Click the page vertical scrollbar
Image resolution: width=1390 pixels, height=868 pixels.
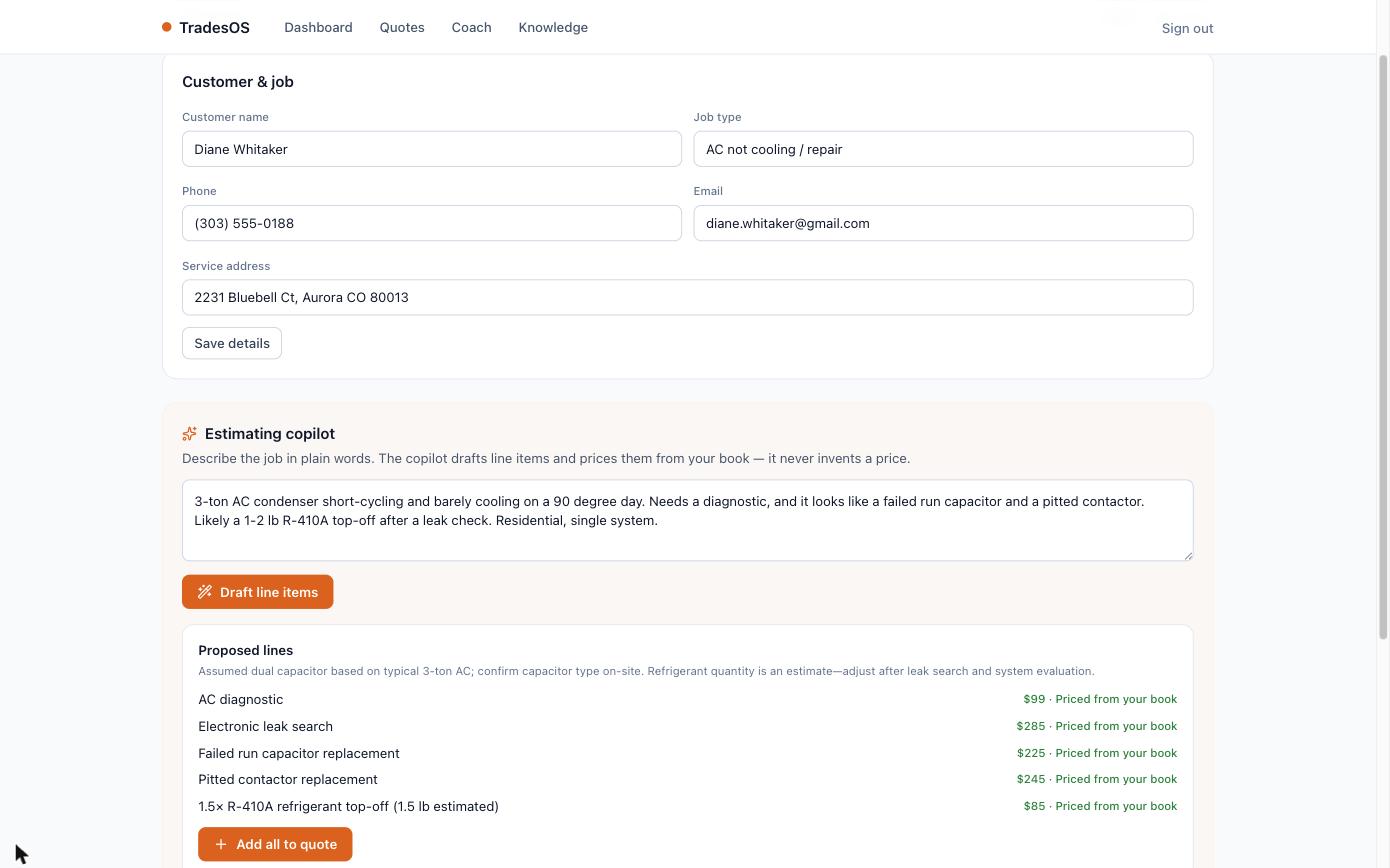pos(1383,347)
